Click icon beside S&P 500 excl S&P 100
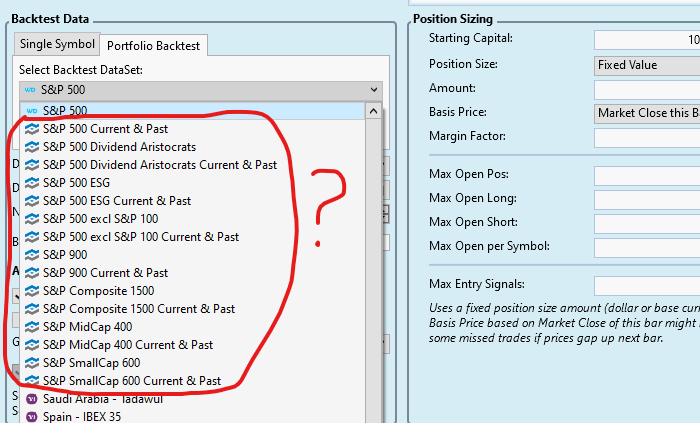Screen dimensions: 700x423 pyautogui.click(x=32, y=219)
